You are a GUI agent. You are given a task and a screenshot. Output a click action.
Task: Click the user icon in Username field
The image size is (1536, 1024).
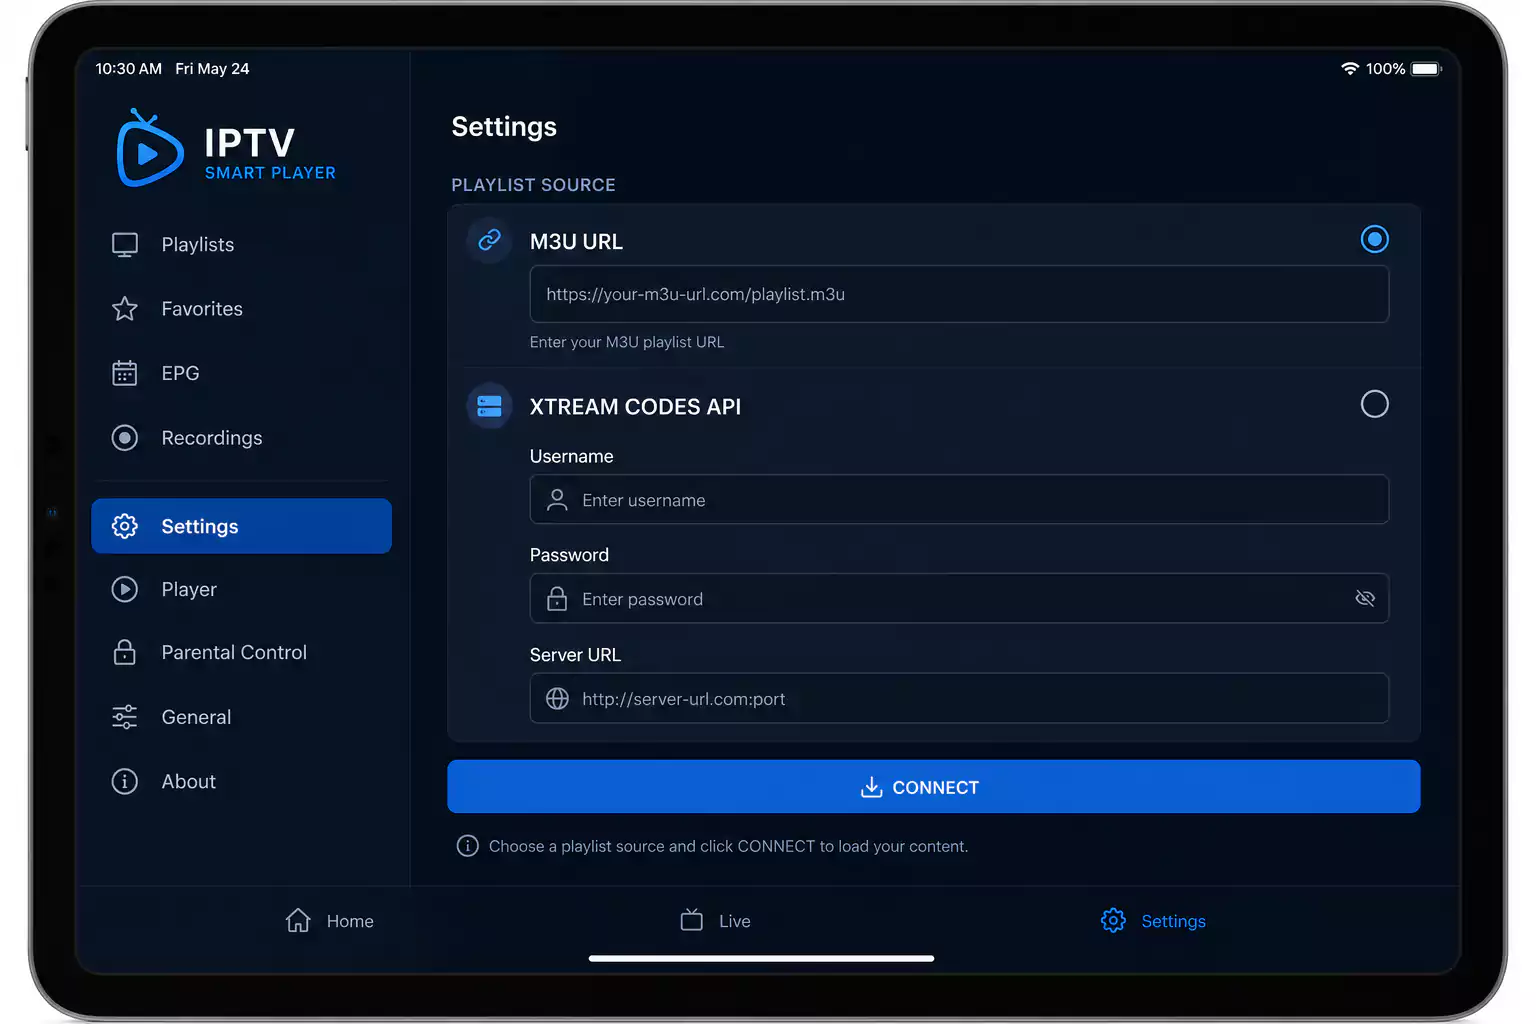557,500
